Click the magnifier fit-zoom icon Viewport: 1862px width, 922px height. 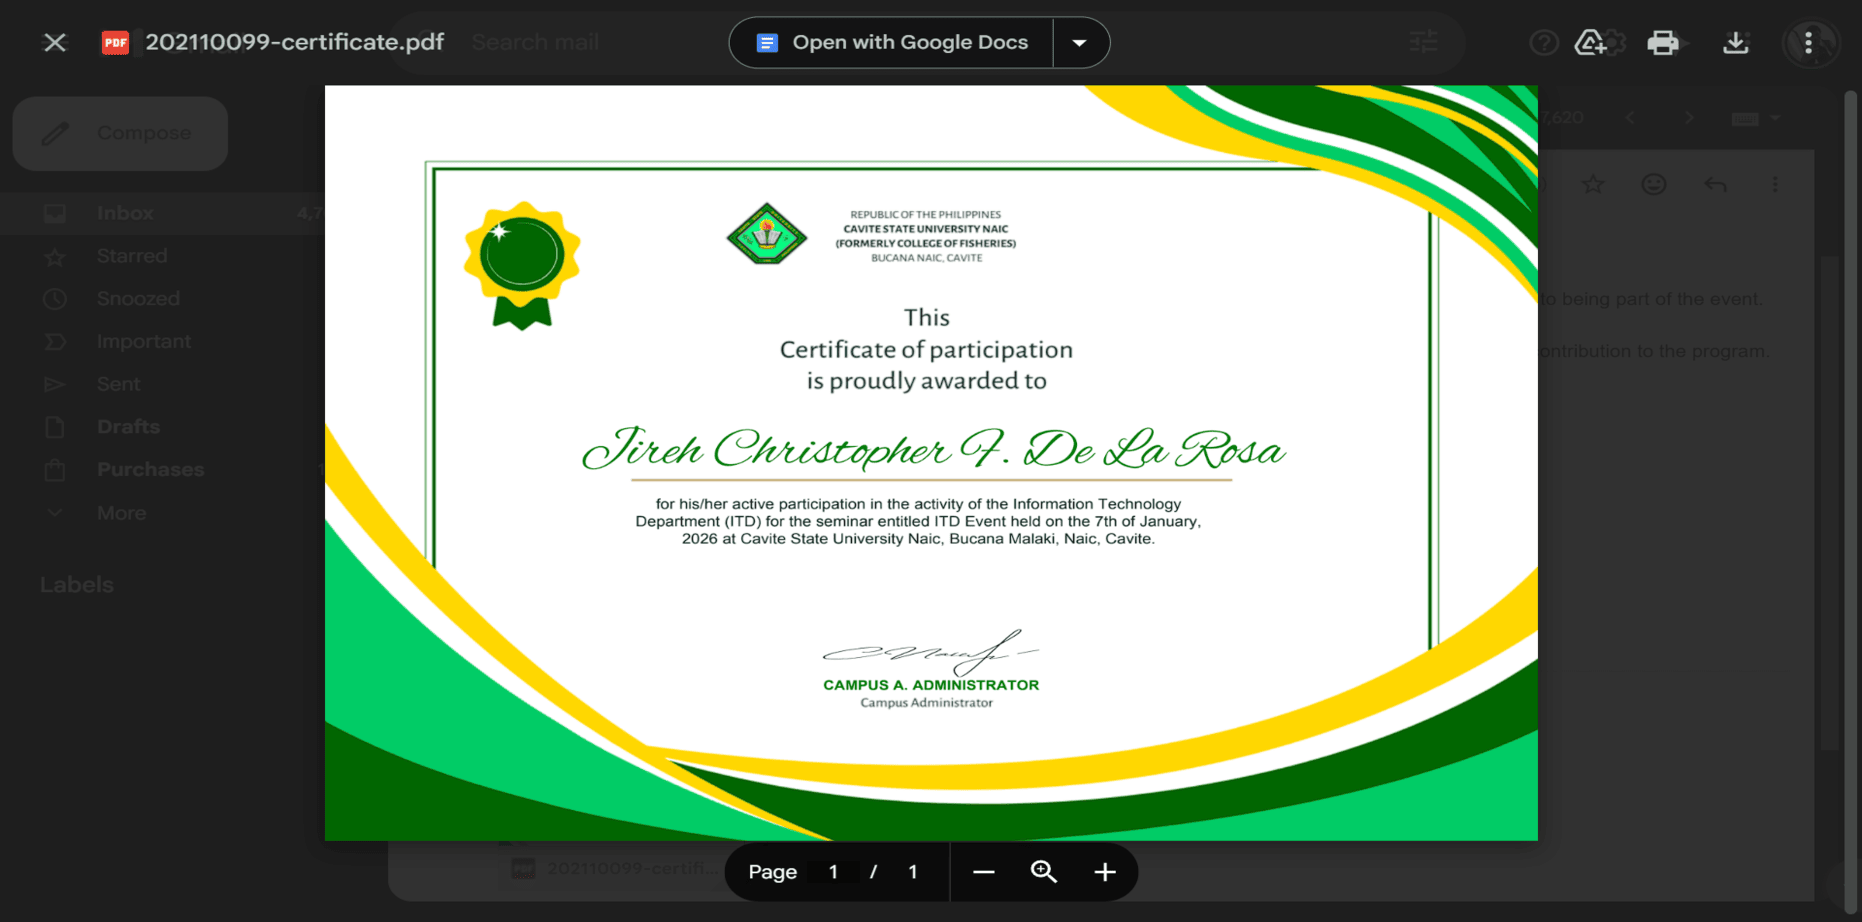(x=1044, y=872)
